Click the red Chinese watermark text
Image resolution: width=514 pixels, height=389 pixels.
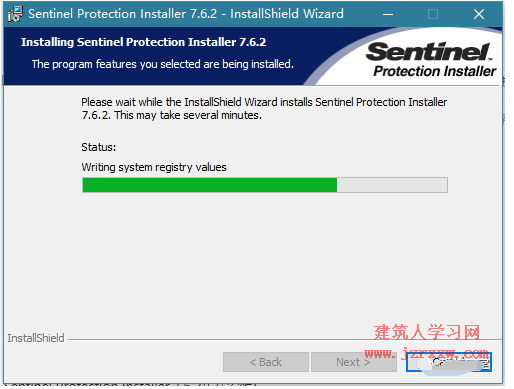point(427,332)
